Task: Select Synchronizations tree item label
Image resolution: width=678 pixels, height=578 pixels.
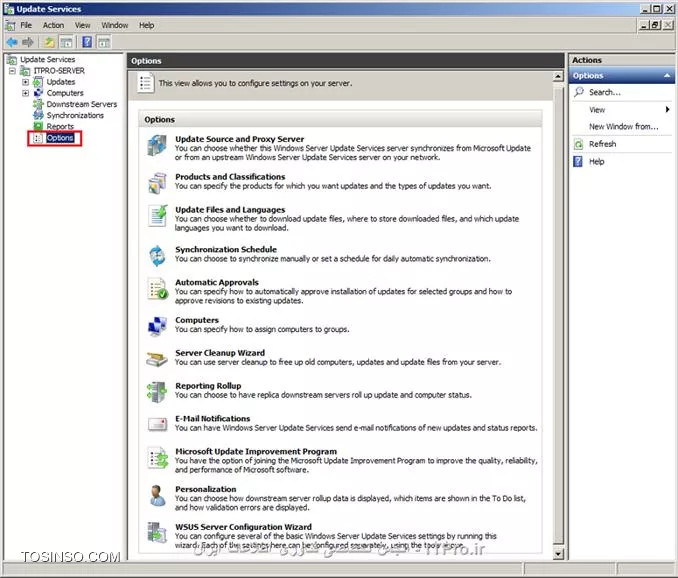Action: pyautogui.click(x=75, y=115)
